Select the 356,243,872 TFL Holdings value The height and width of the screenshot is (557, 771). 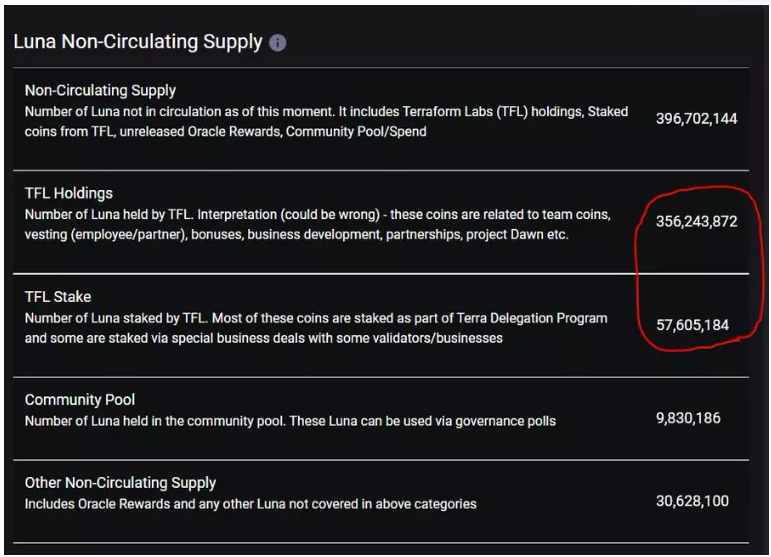point(696,221)
